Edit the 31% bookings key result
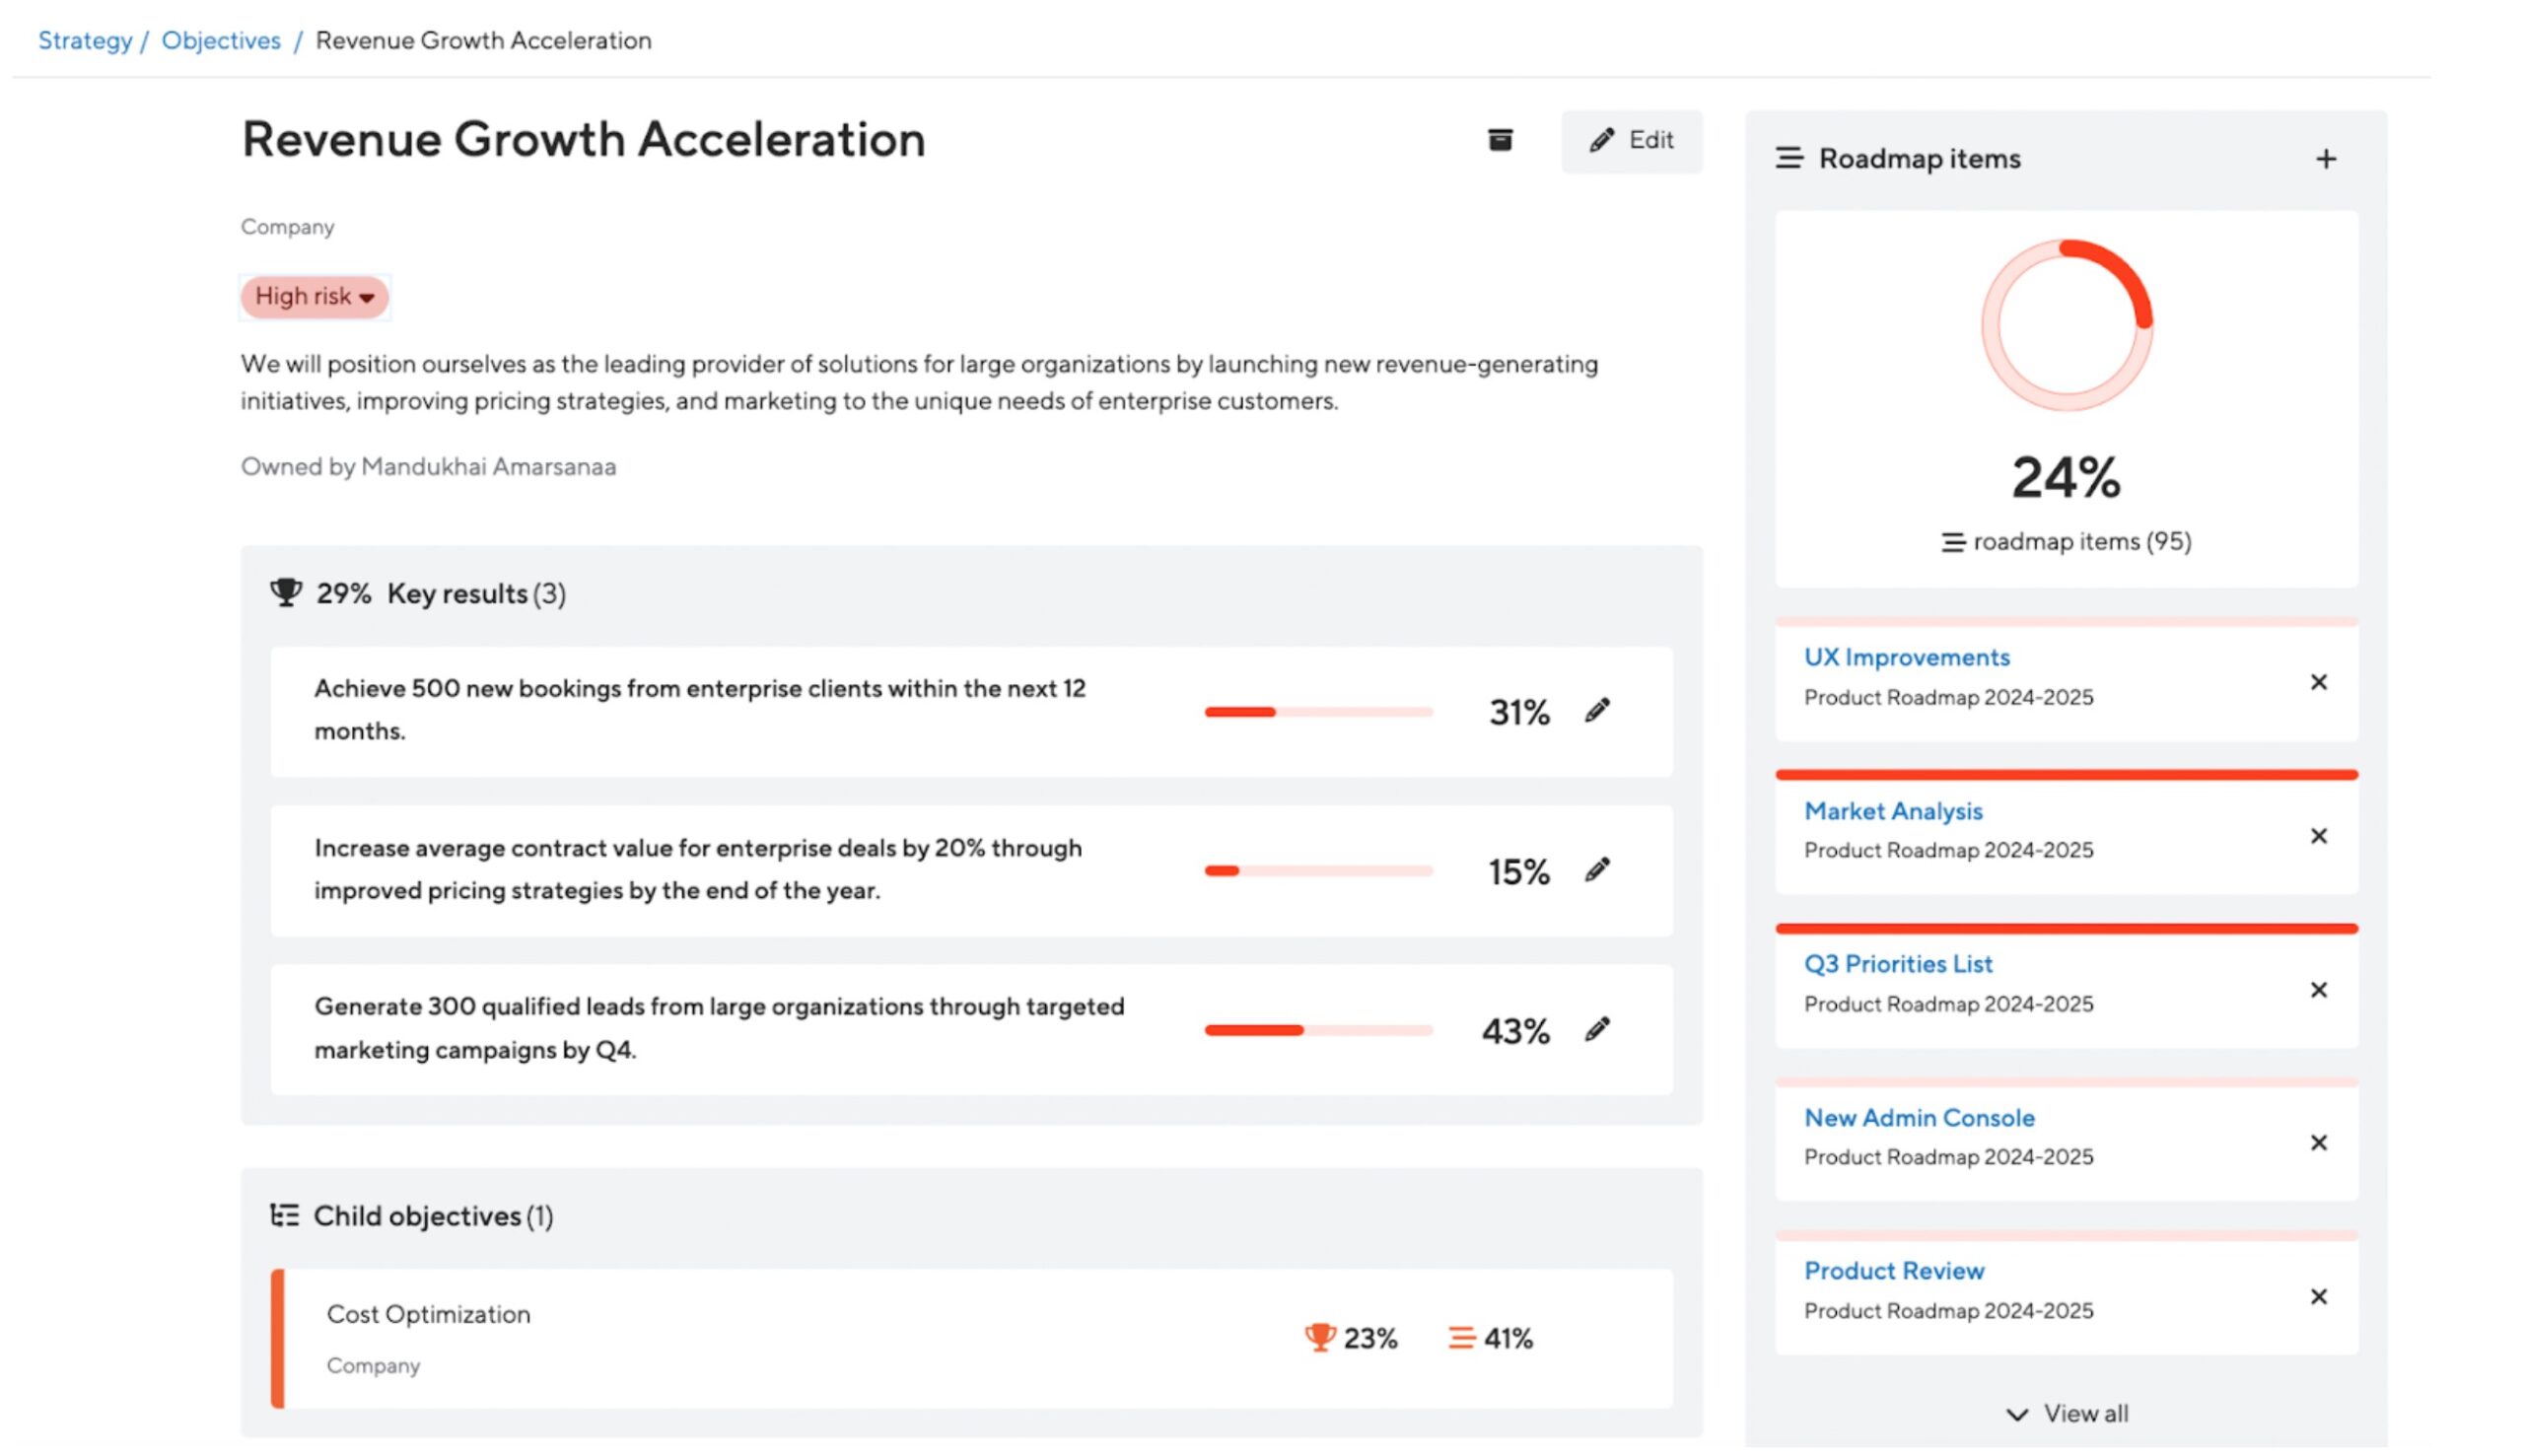The image size is (2524, 1456). point(1597,711)
